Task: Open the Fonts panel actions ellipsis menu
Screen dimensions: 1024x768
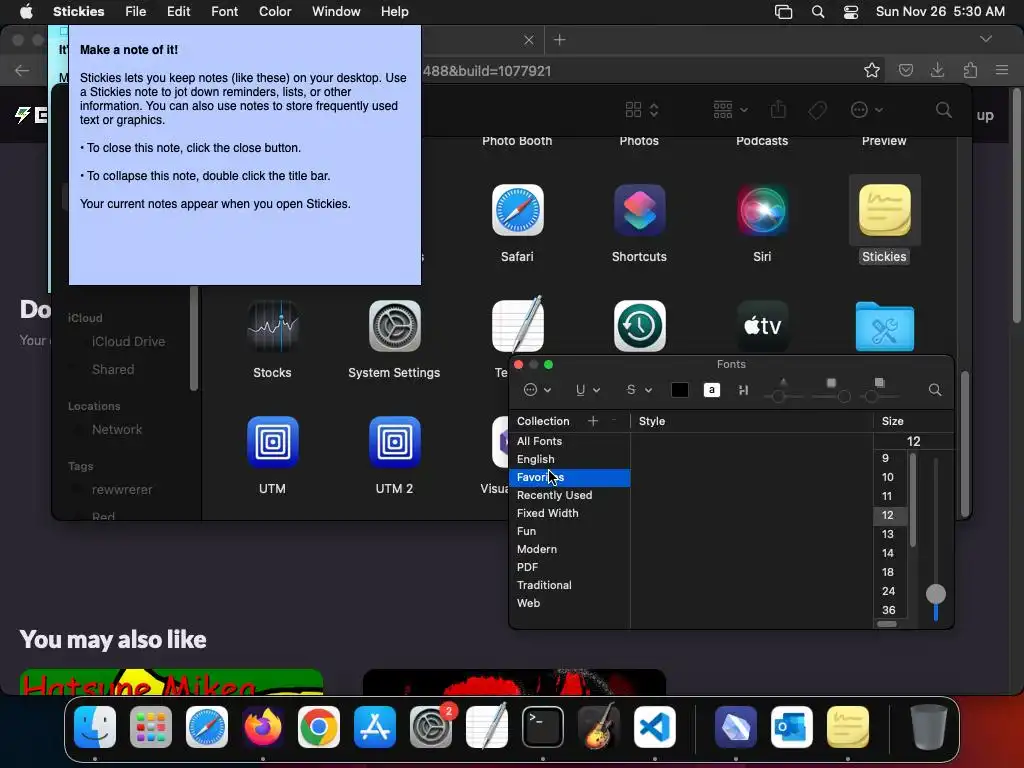Action: 537,390
